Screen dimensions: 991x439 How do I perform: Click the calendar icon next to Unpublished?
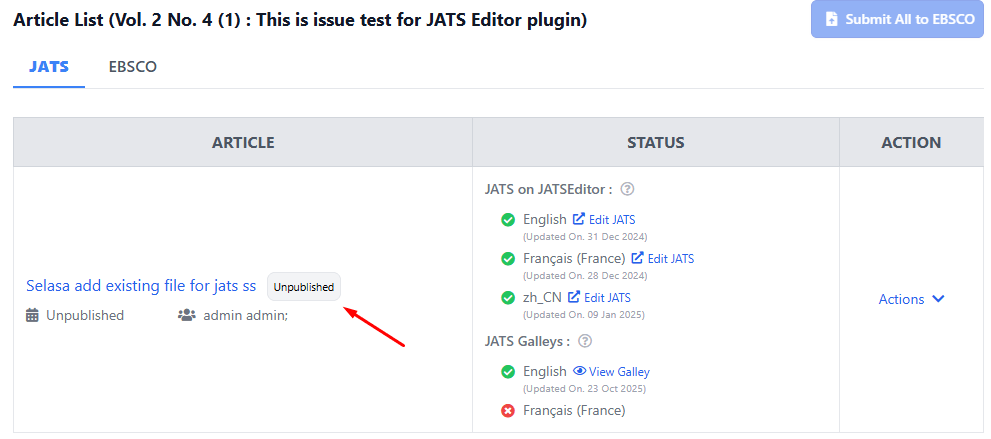click(x=33, y=315)
